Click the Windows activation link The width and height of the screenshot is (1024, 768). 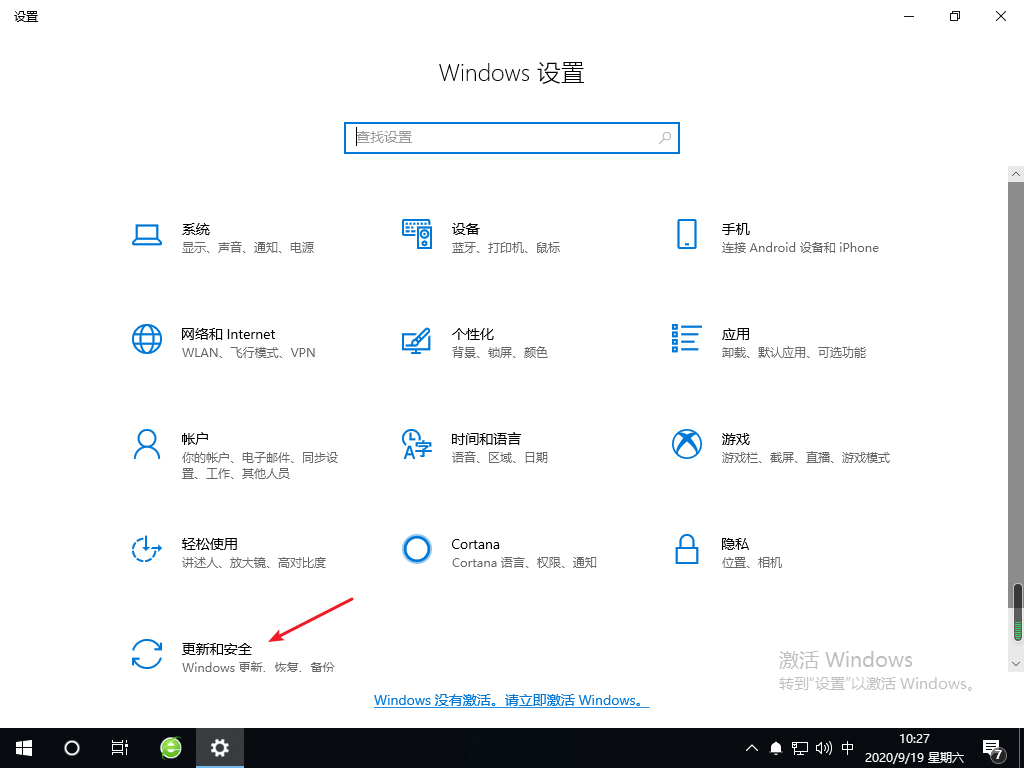511,701
